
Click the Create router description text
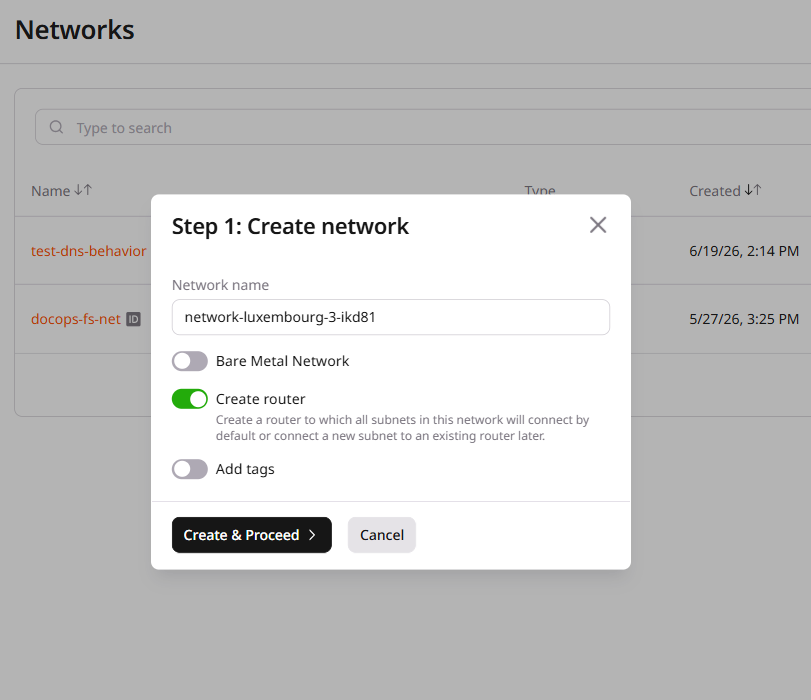tap(402, 428)
